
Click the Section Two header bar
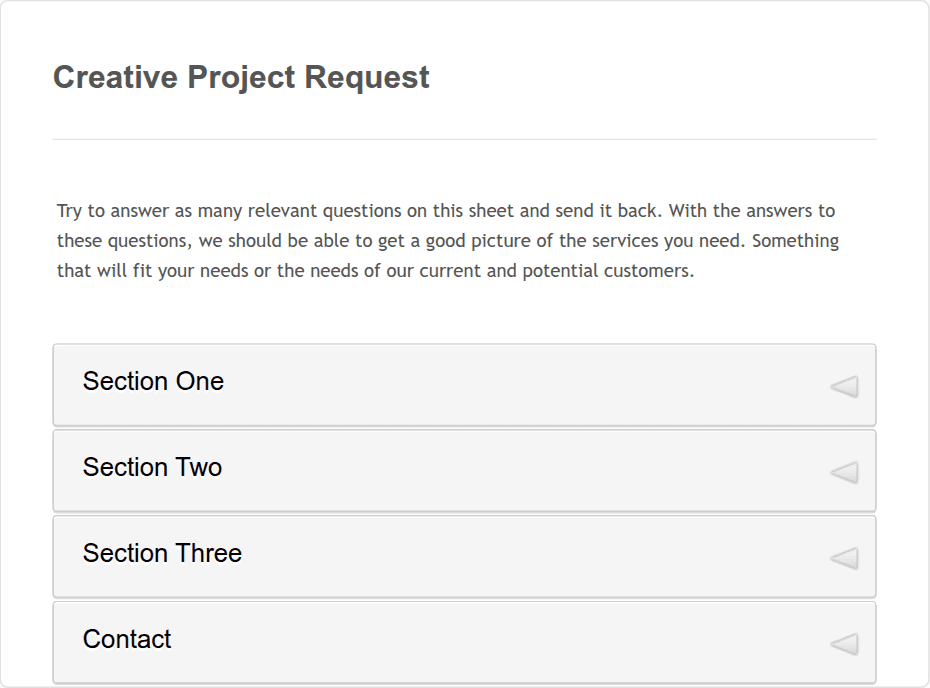click(x=152, y=468)
